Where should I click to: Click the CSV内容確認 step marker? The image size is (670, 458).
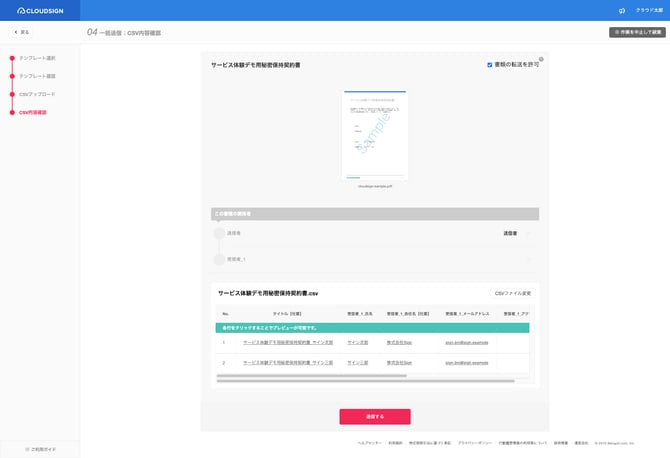12,112
